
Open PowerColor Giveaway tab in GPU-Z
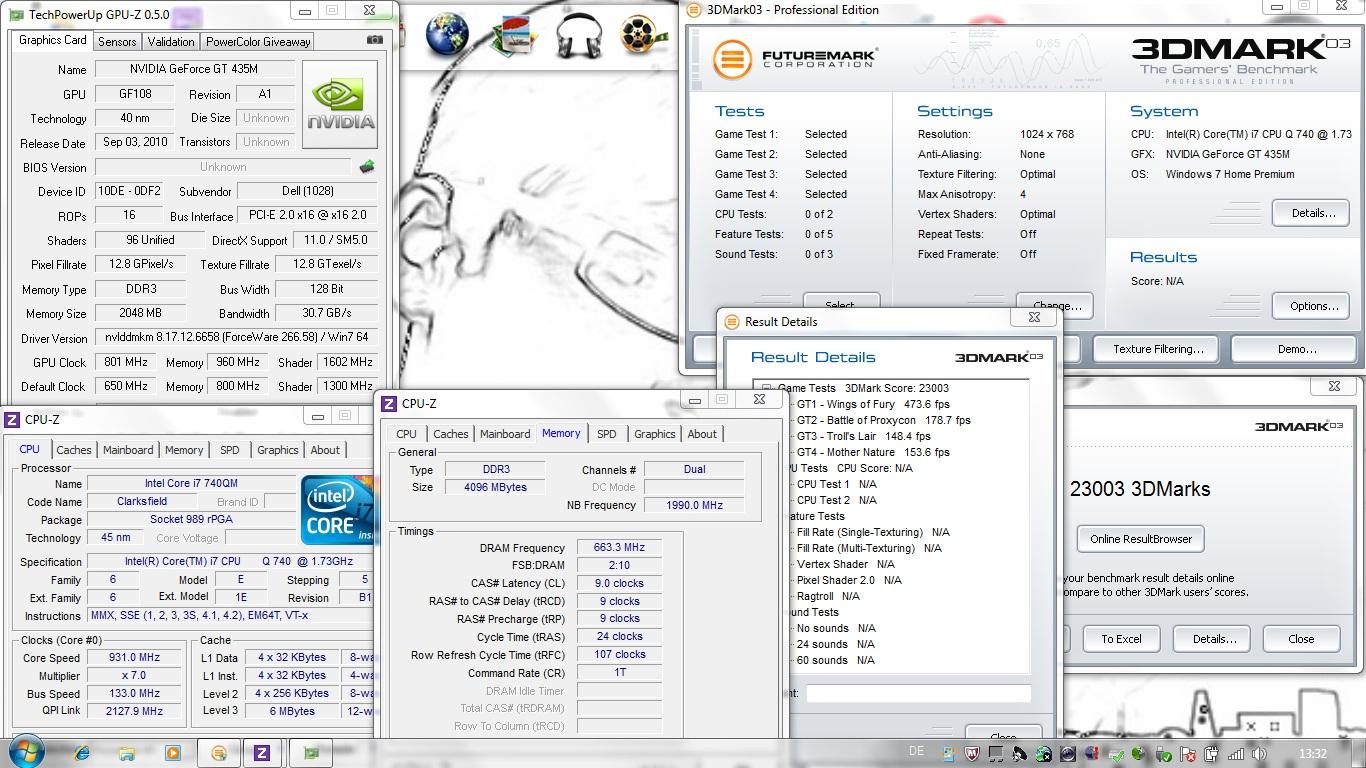[x=258, y=41]
